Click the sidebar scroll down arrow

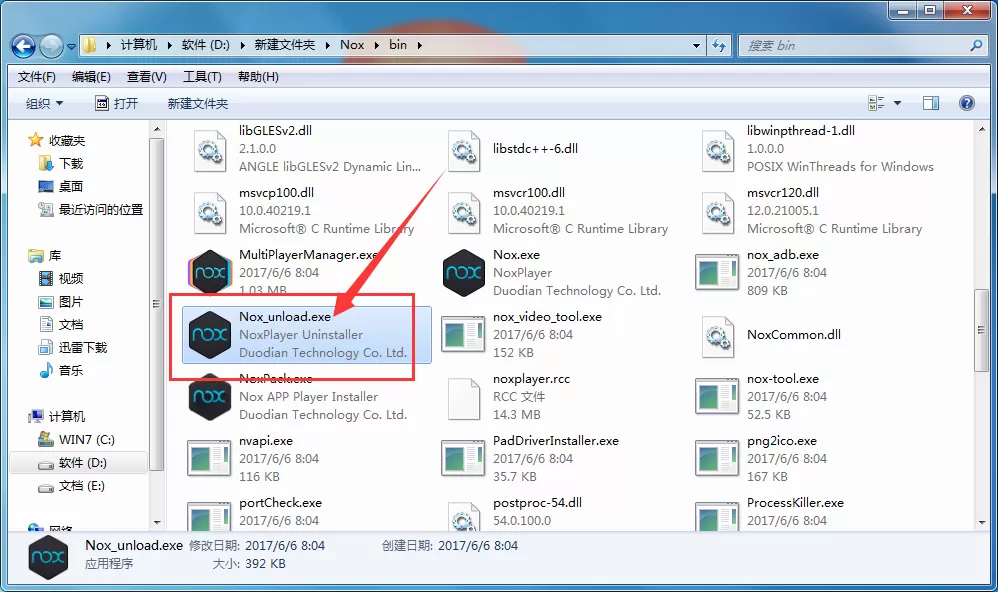coord(157,523)
